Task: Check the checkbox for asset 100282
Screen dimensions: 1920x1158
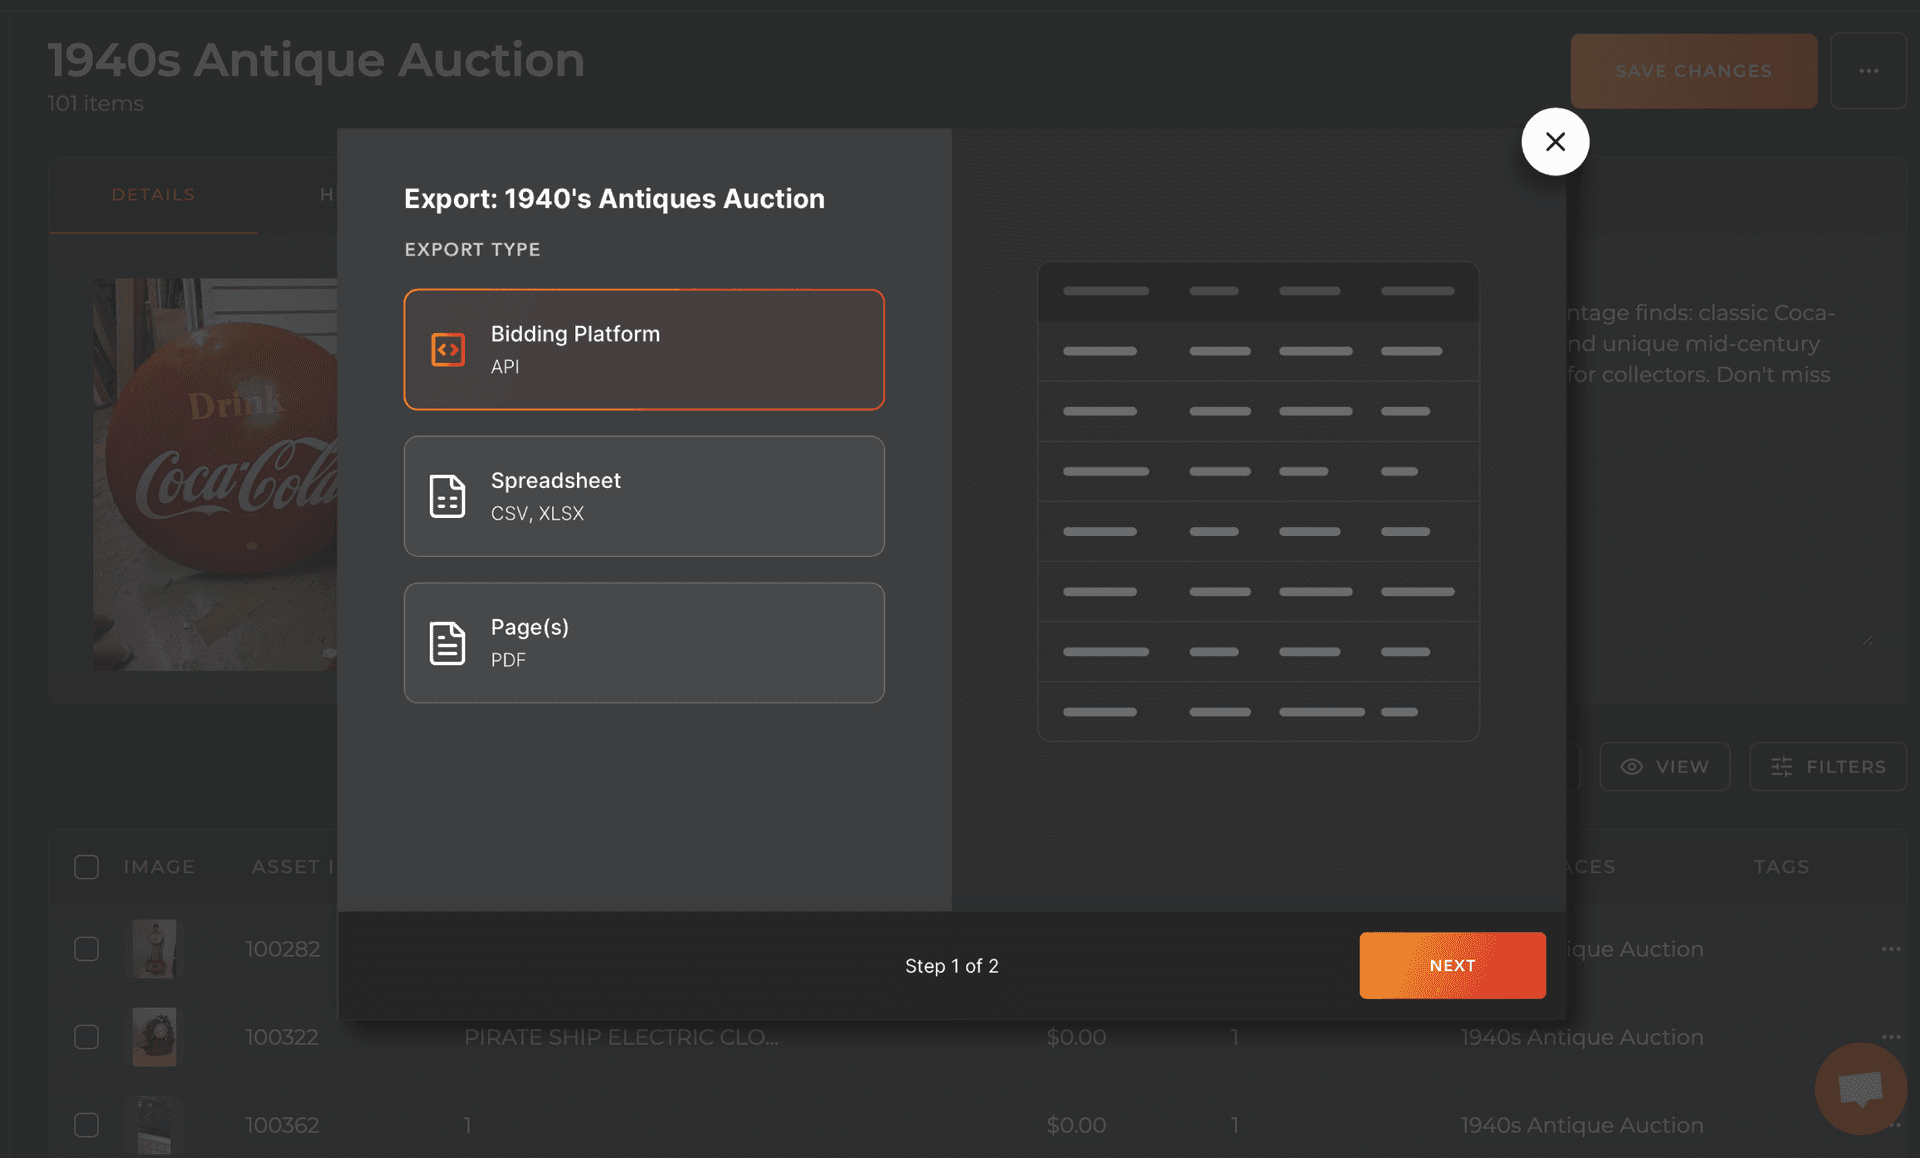Action: tap(87, 949)
